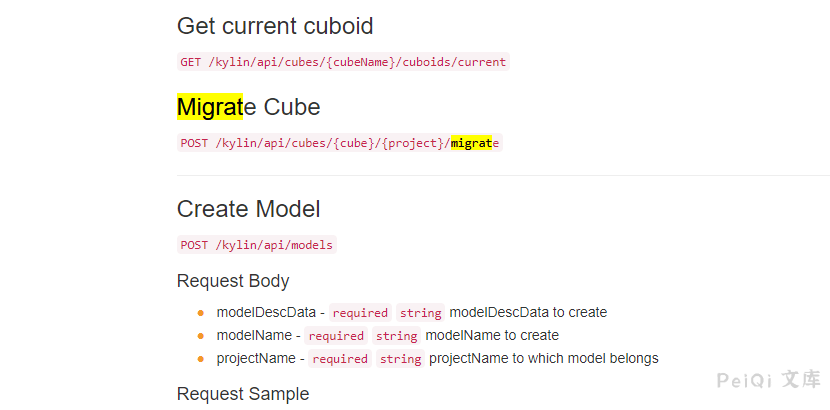This screenshot has height=410, width=830.
Task: Click the POST /kylin/api/models code snippet
Action: [257, 245]
